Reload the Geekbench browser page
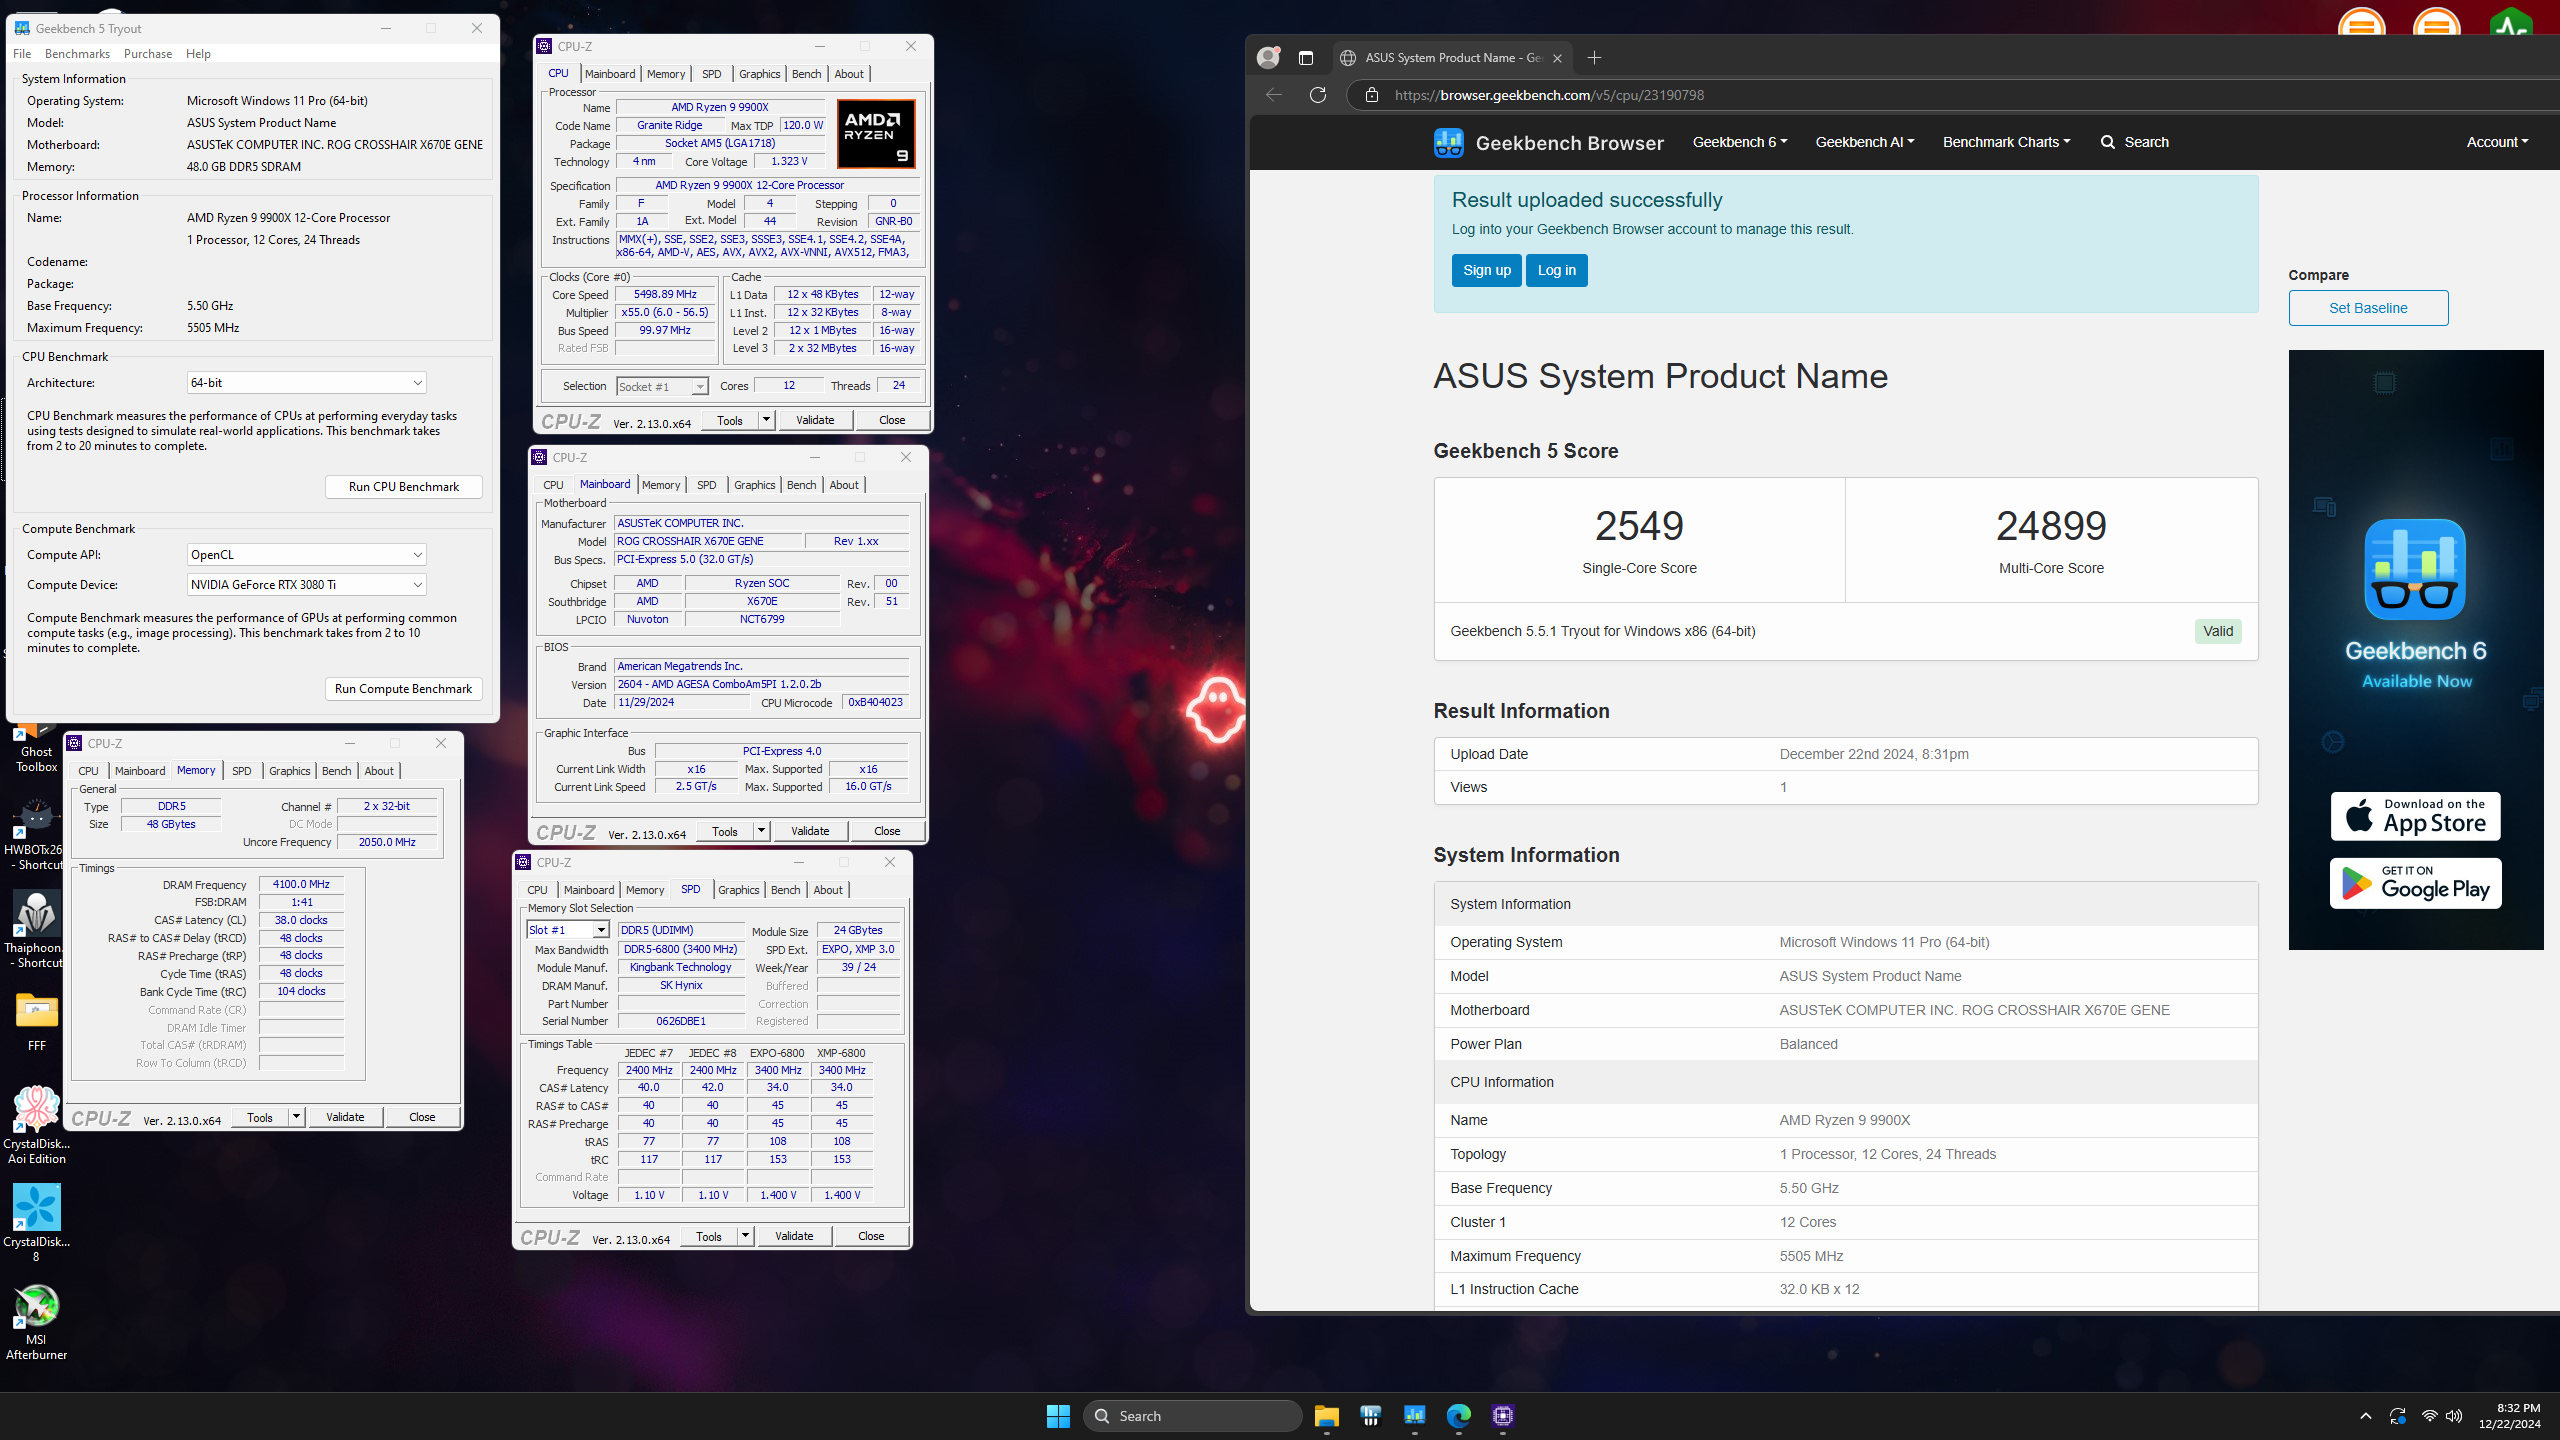This screenshot has width=2560, height=1440. 1318,95
